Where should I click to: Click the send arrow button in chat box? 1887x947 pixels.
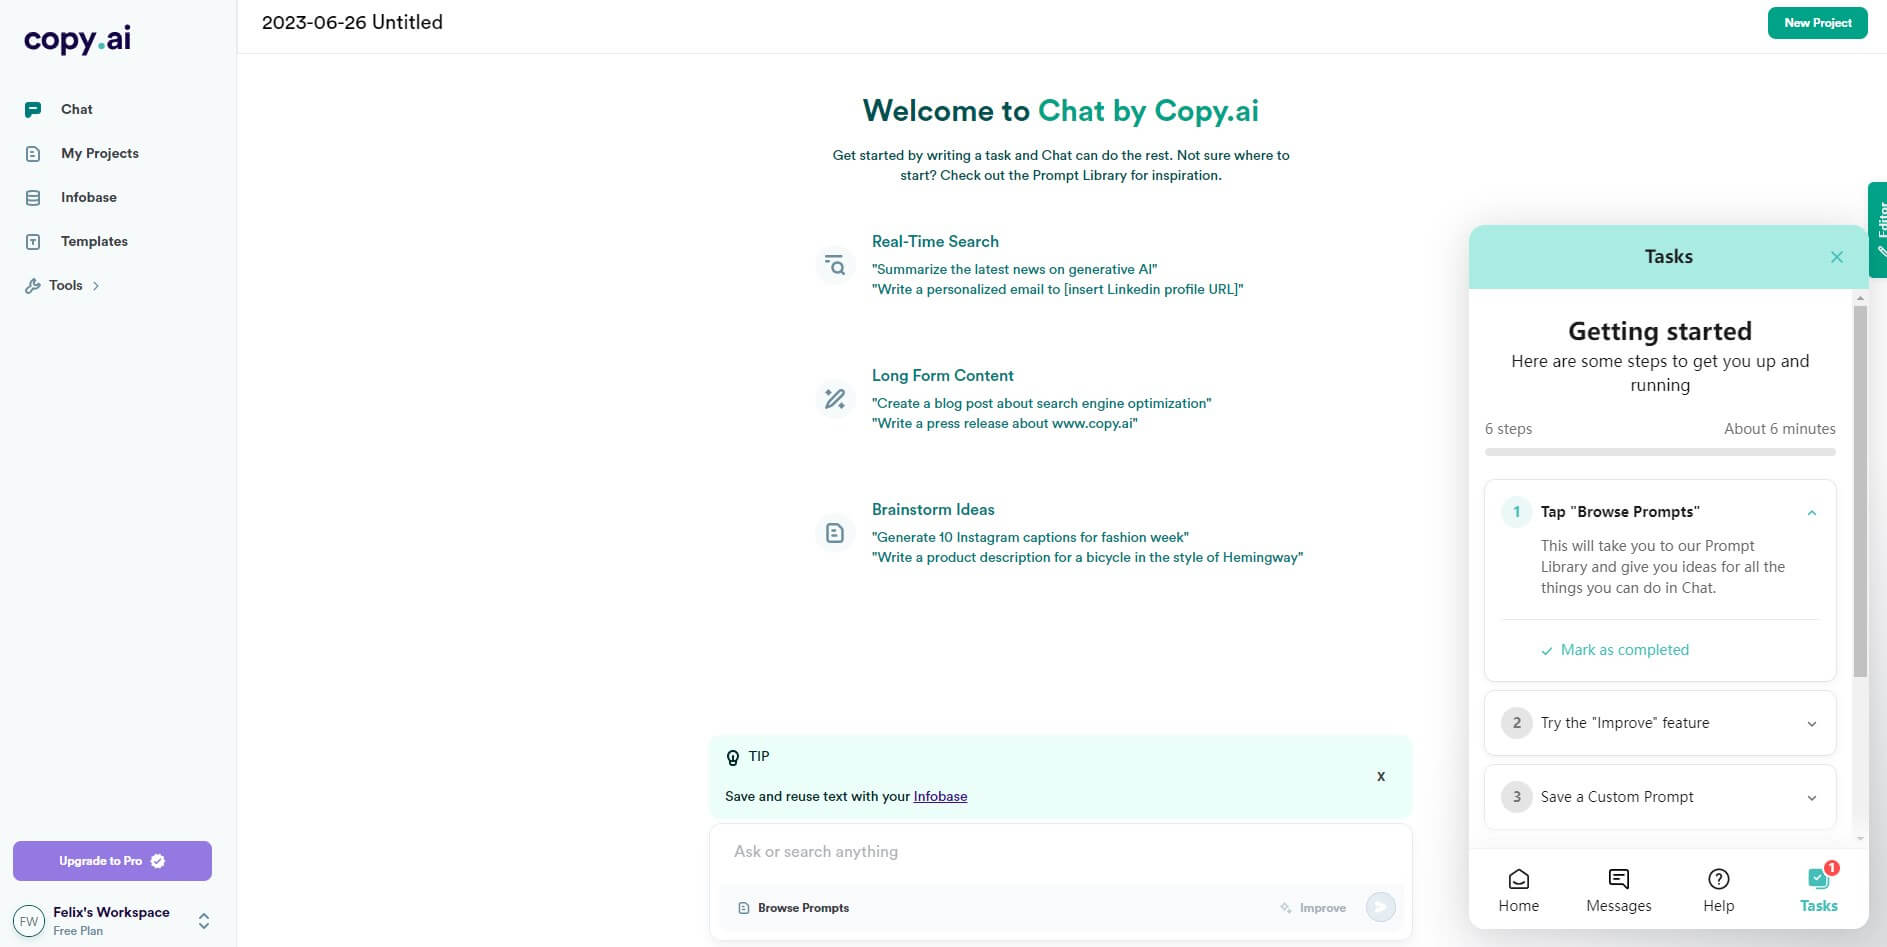(1381, 907)
